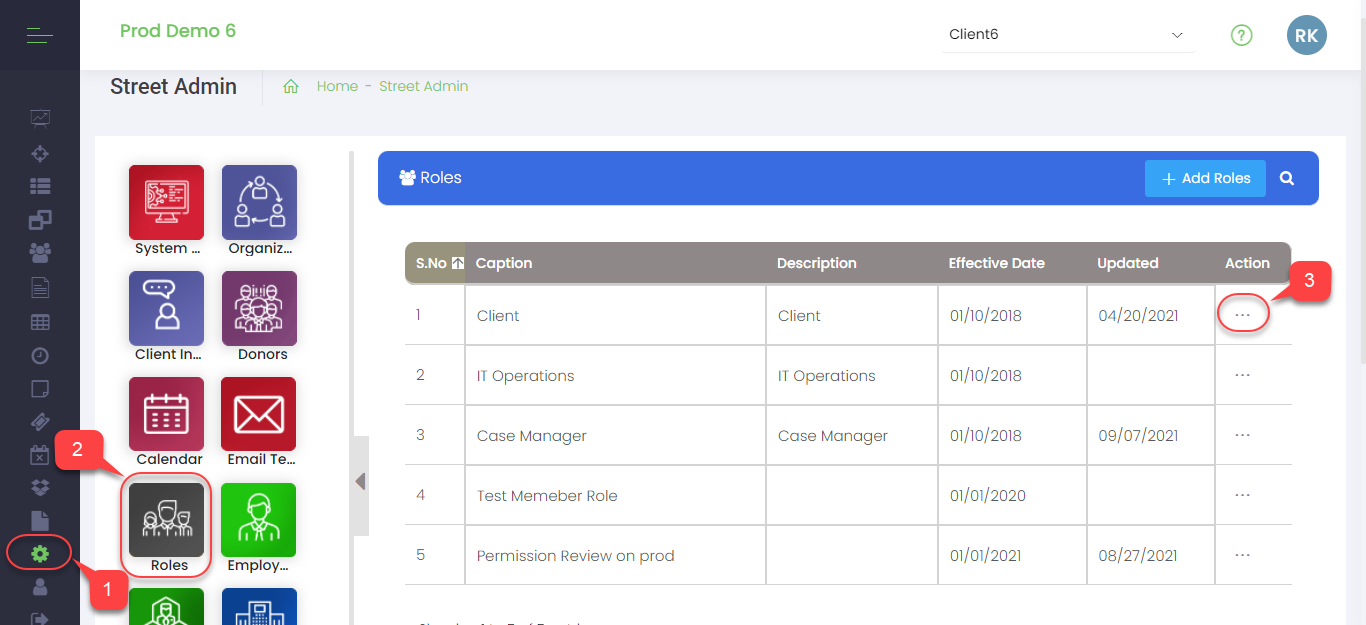
Task: Open the System Config module tile
Action: click(166, 203)
